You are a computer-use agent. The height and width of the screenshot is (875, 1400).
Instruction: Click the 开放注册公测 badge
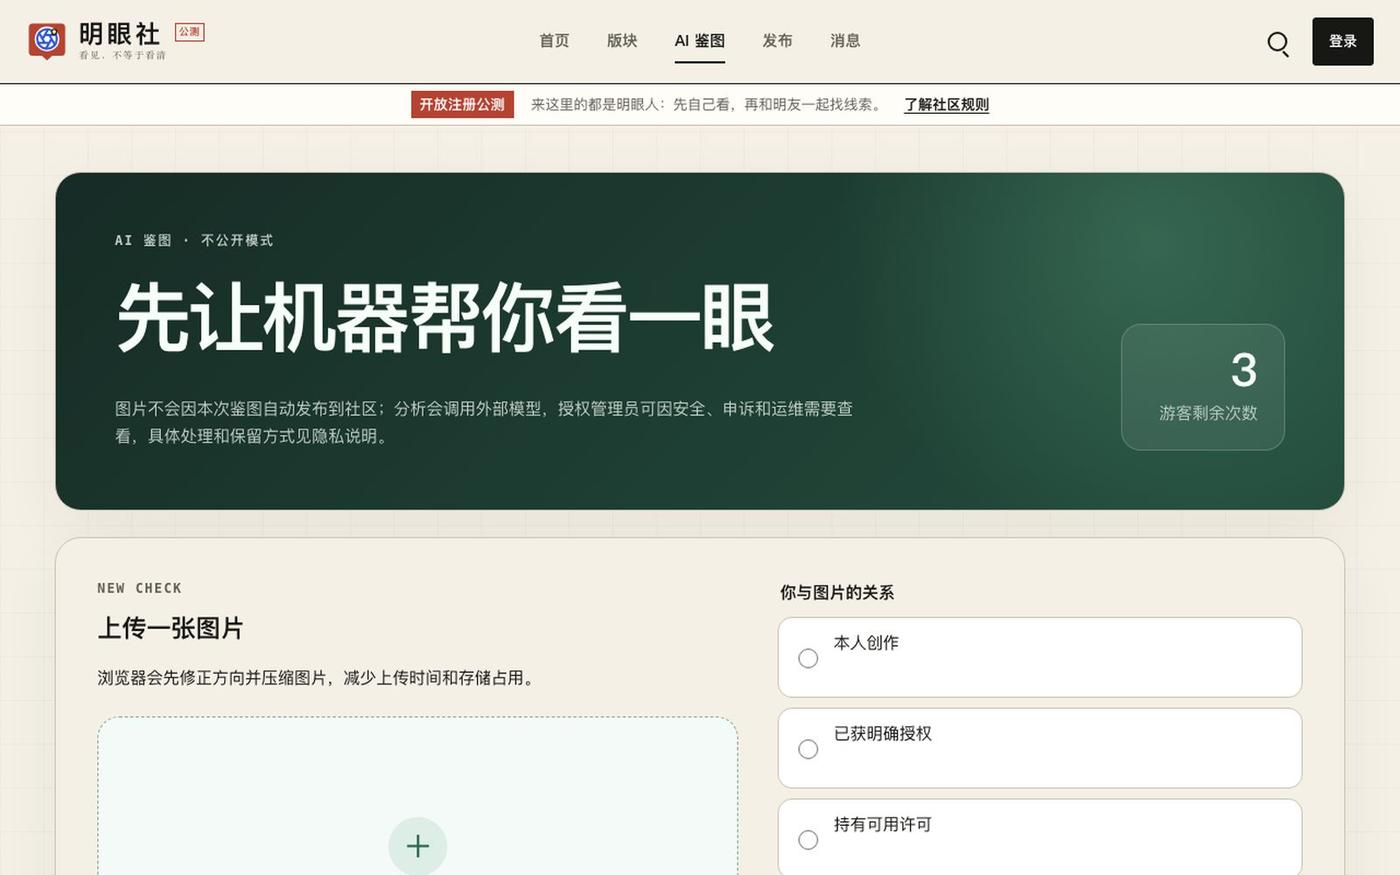pyautogui.click(x=462, y=104)
